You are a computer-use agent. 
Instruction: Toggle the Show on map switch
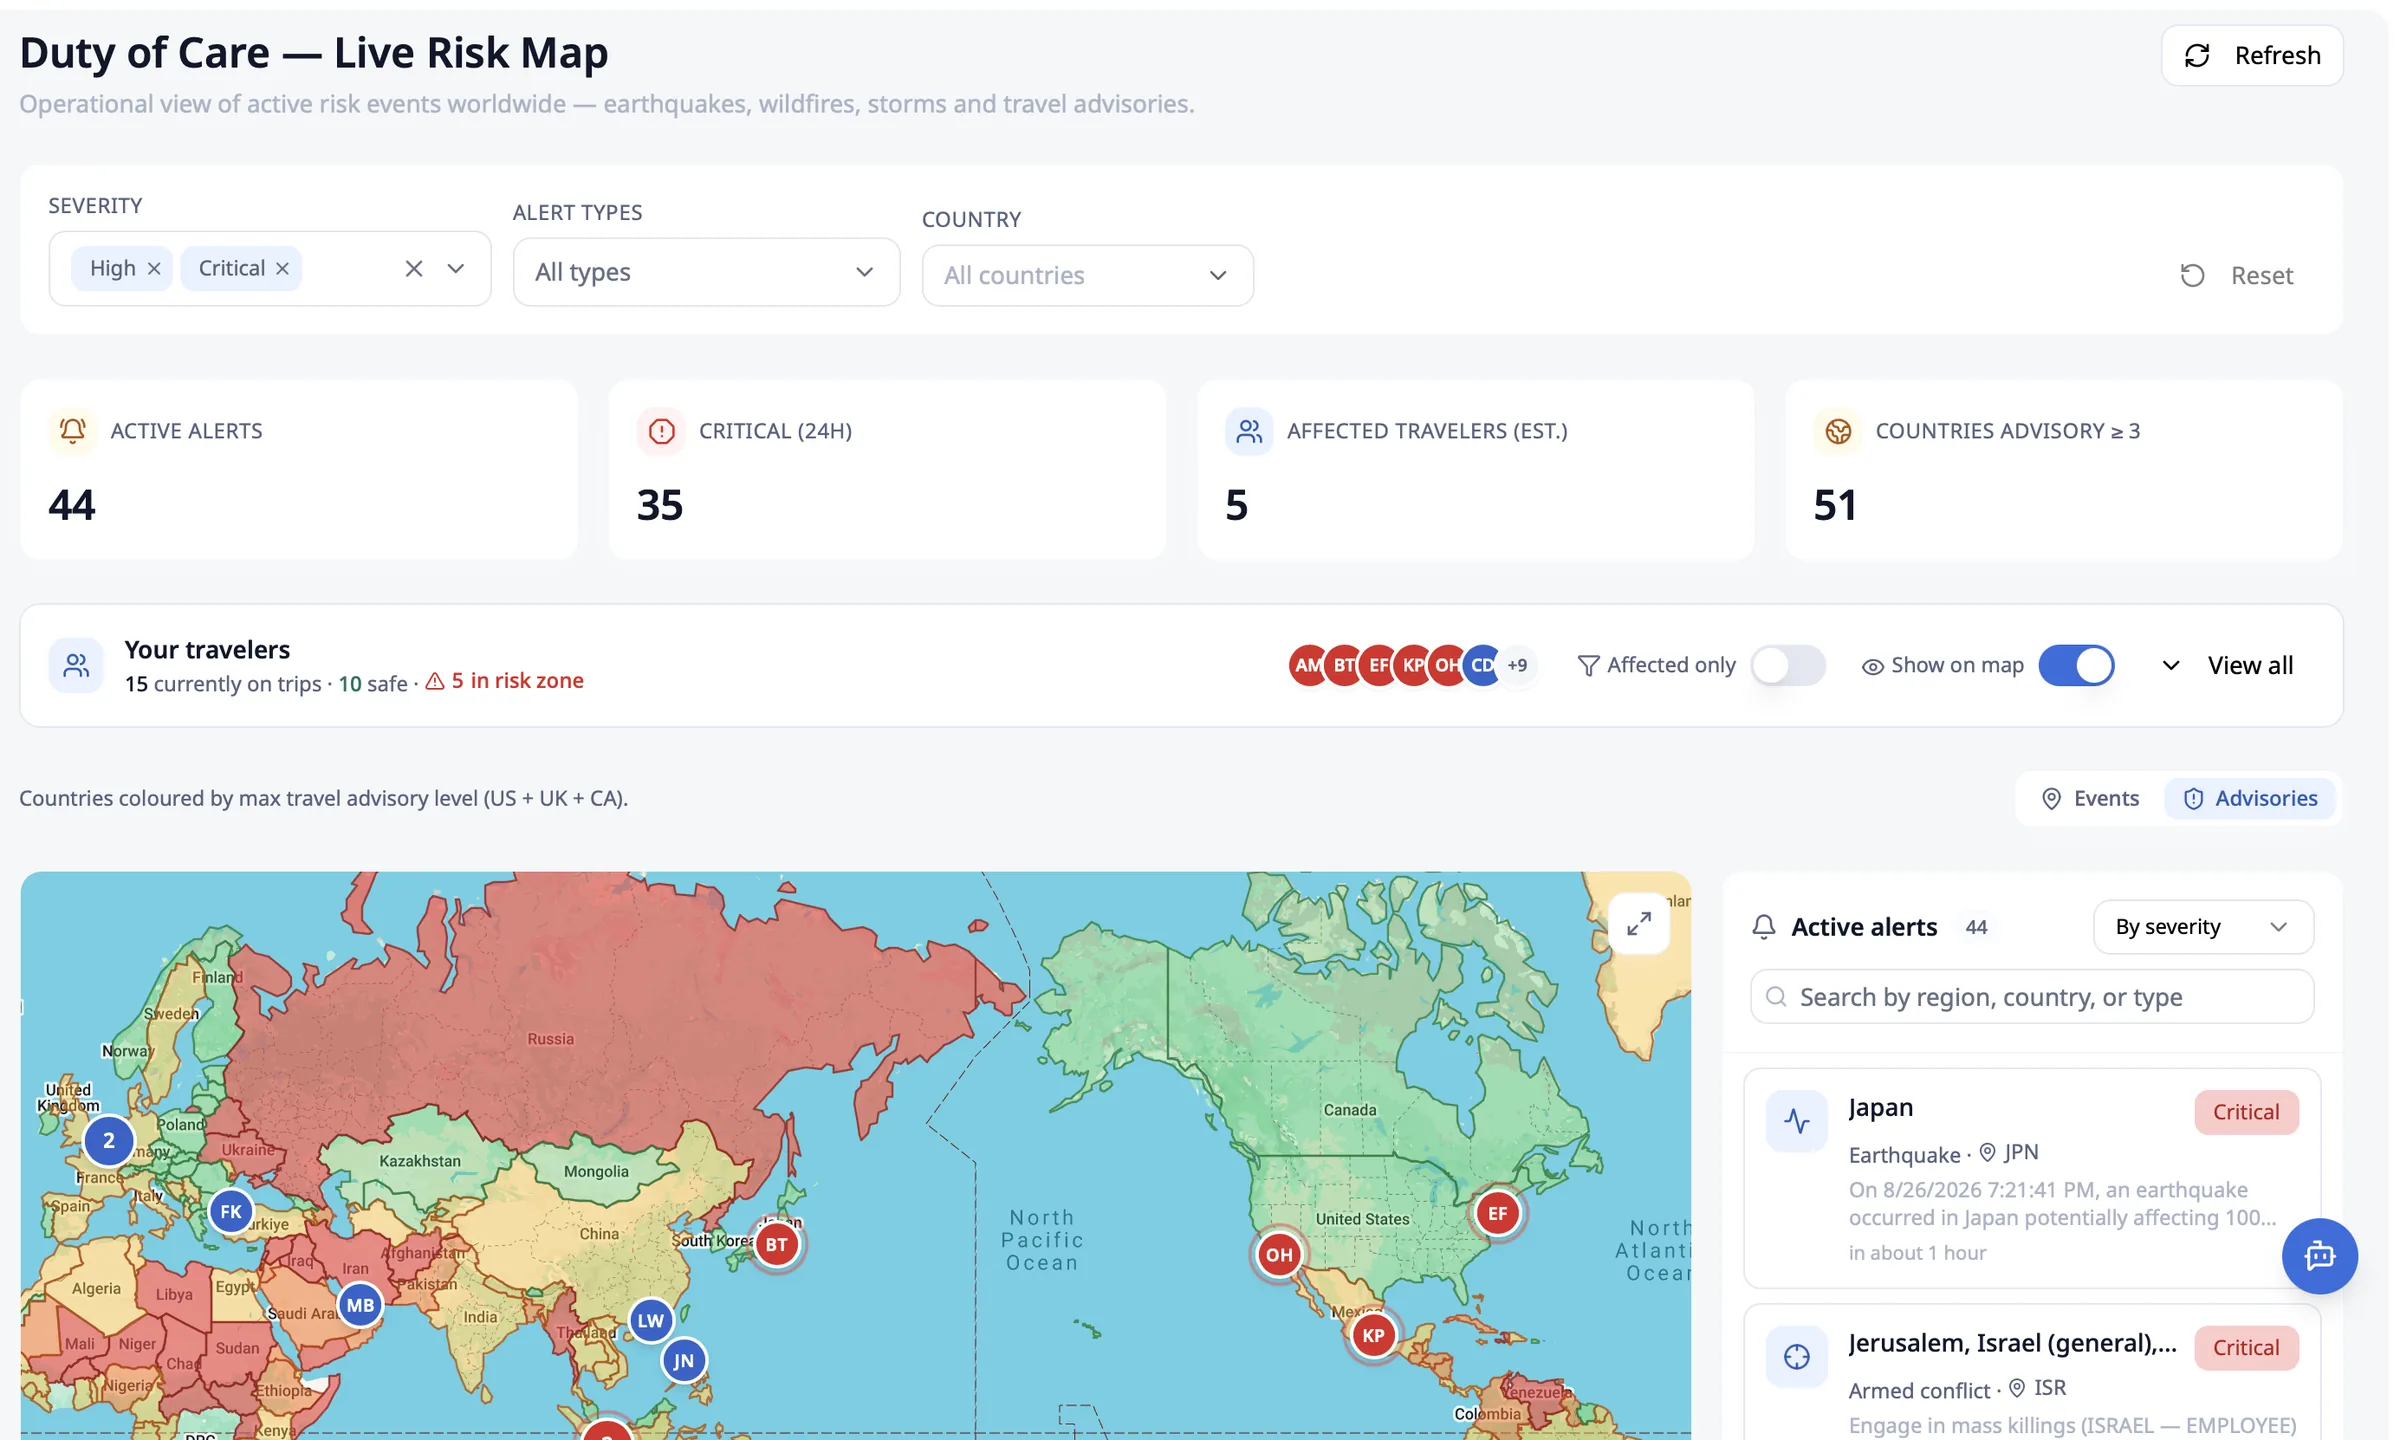click(x=2076, y=665)
